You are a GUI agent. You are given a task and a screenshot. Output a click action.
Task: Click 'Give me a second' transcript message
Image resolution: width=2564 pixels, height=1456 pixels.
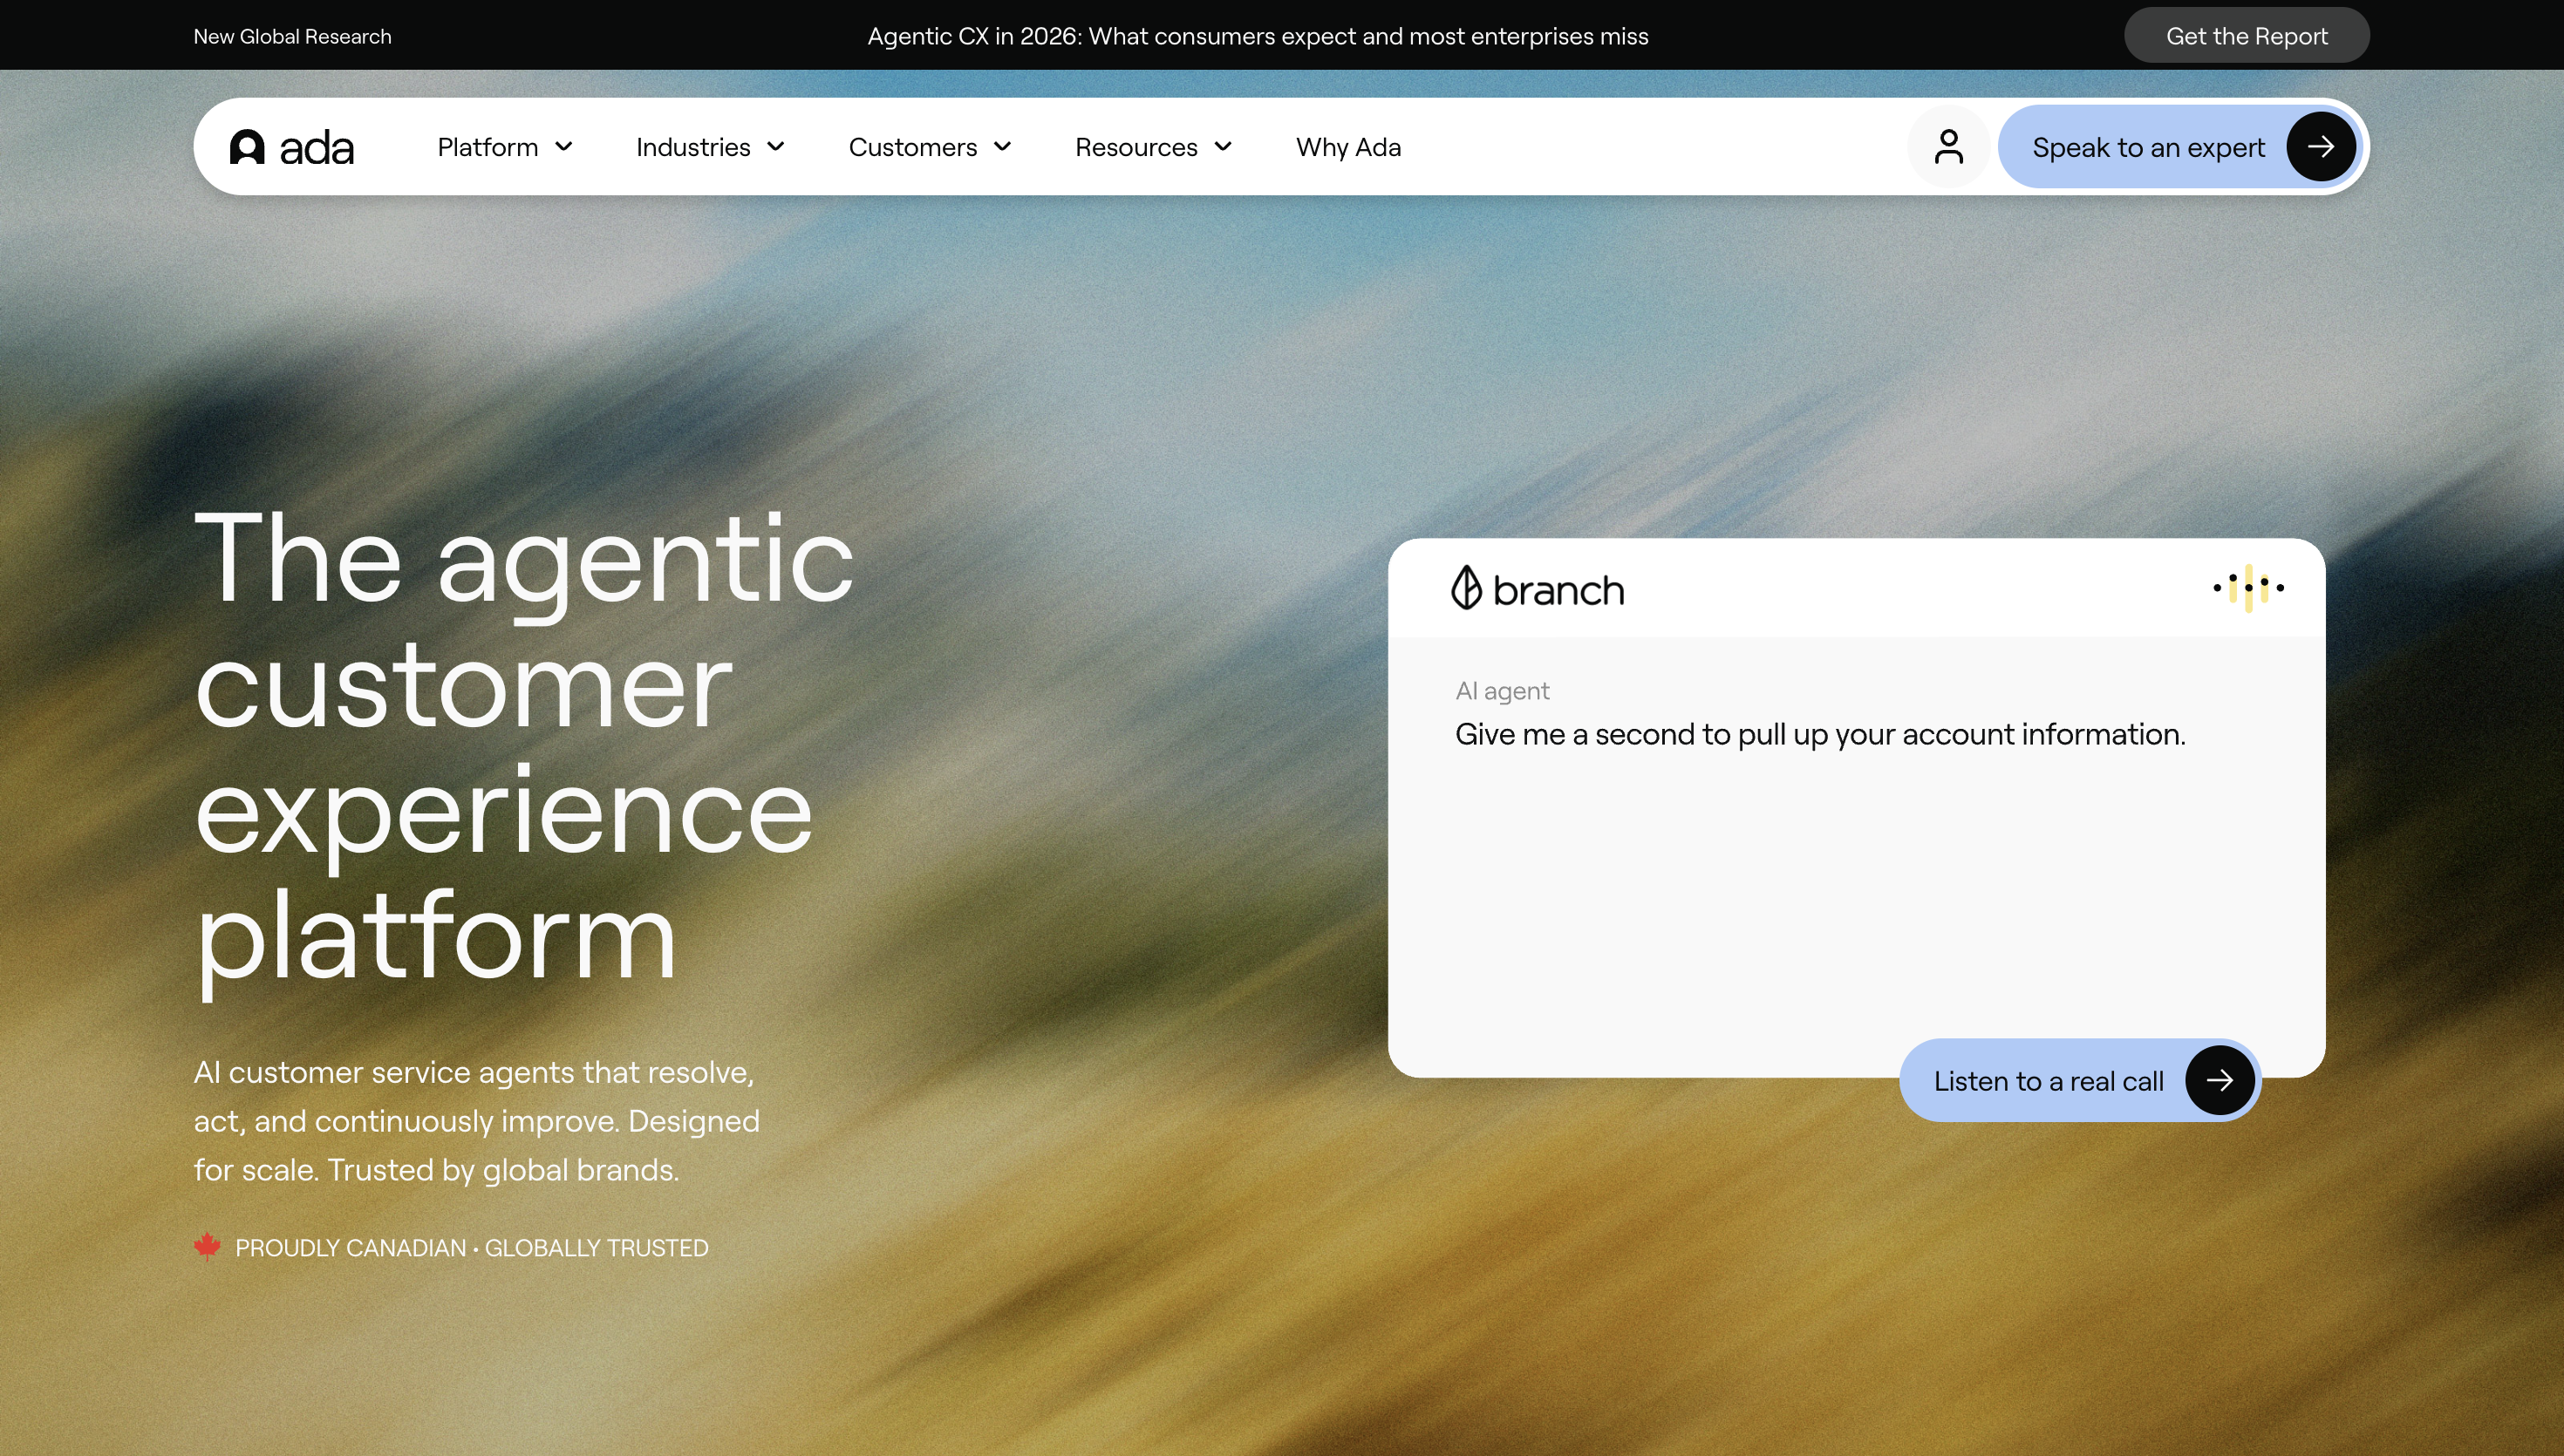click(1820, 735)
